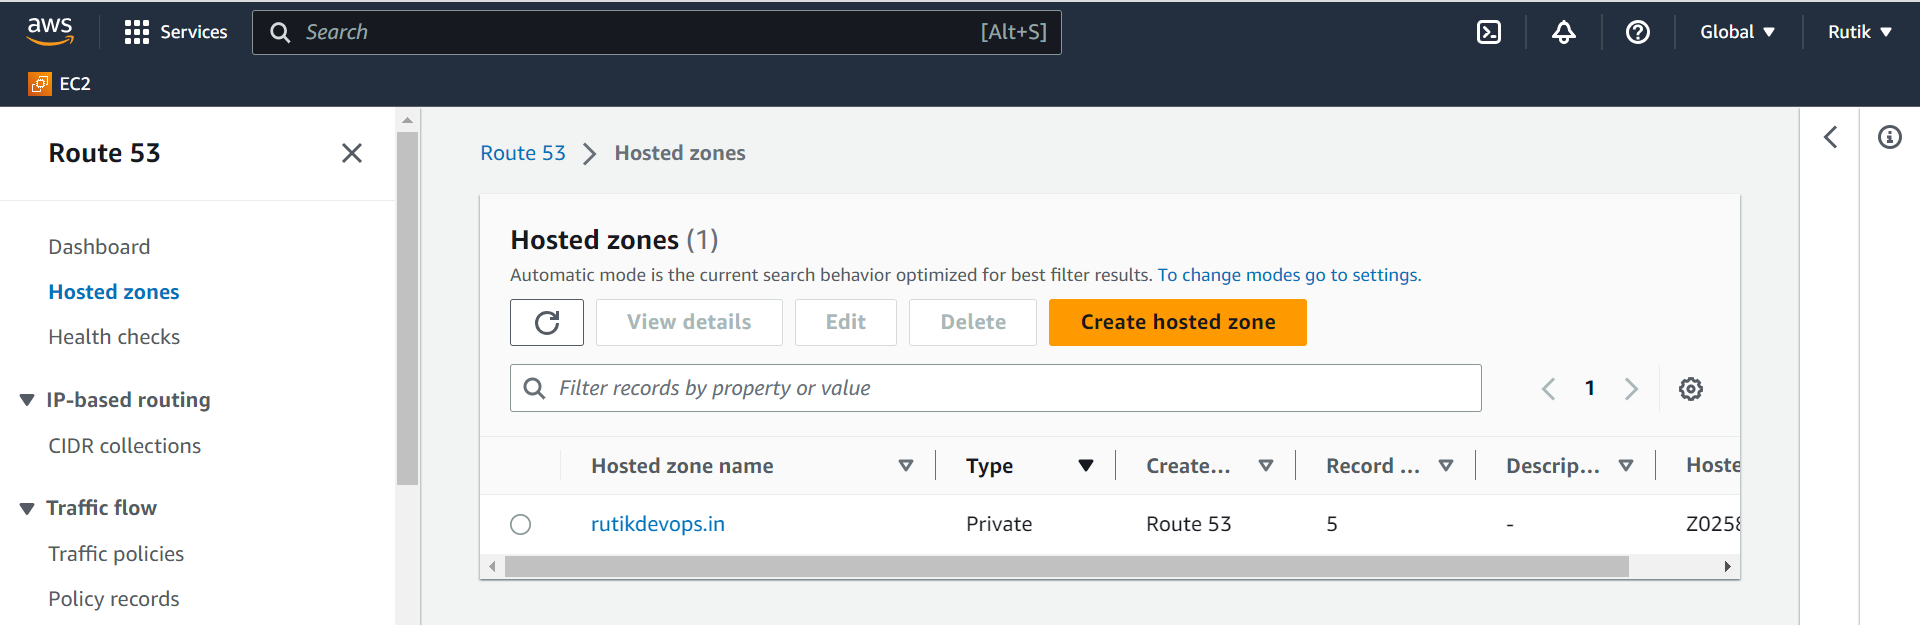Refresh the hosted zones list
Image resolution: width=1920 pixels, height=625 pixels.
pos(547,322)
